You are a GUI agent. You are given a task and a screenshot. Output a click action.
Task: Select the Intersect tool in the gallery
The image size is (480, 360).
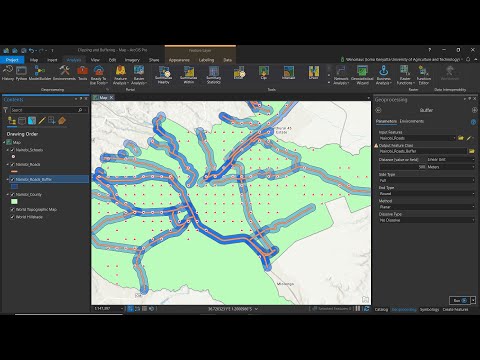(x=289, y=73)
